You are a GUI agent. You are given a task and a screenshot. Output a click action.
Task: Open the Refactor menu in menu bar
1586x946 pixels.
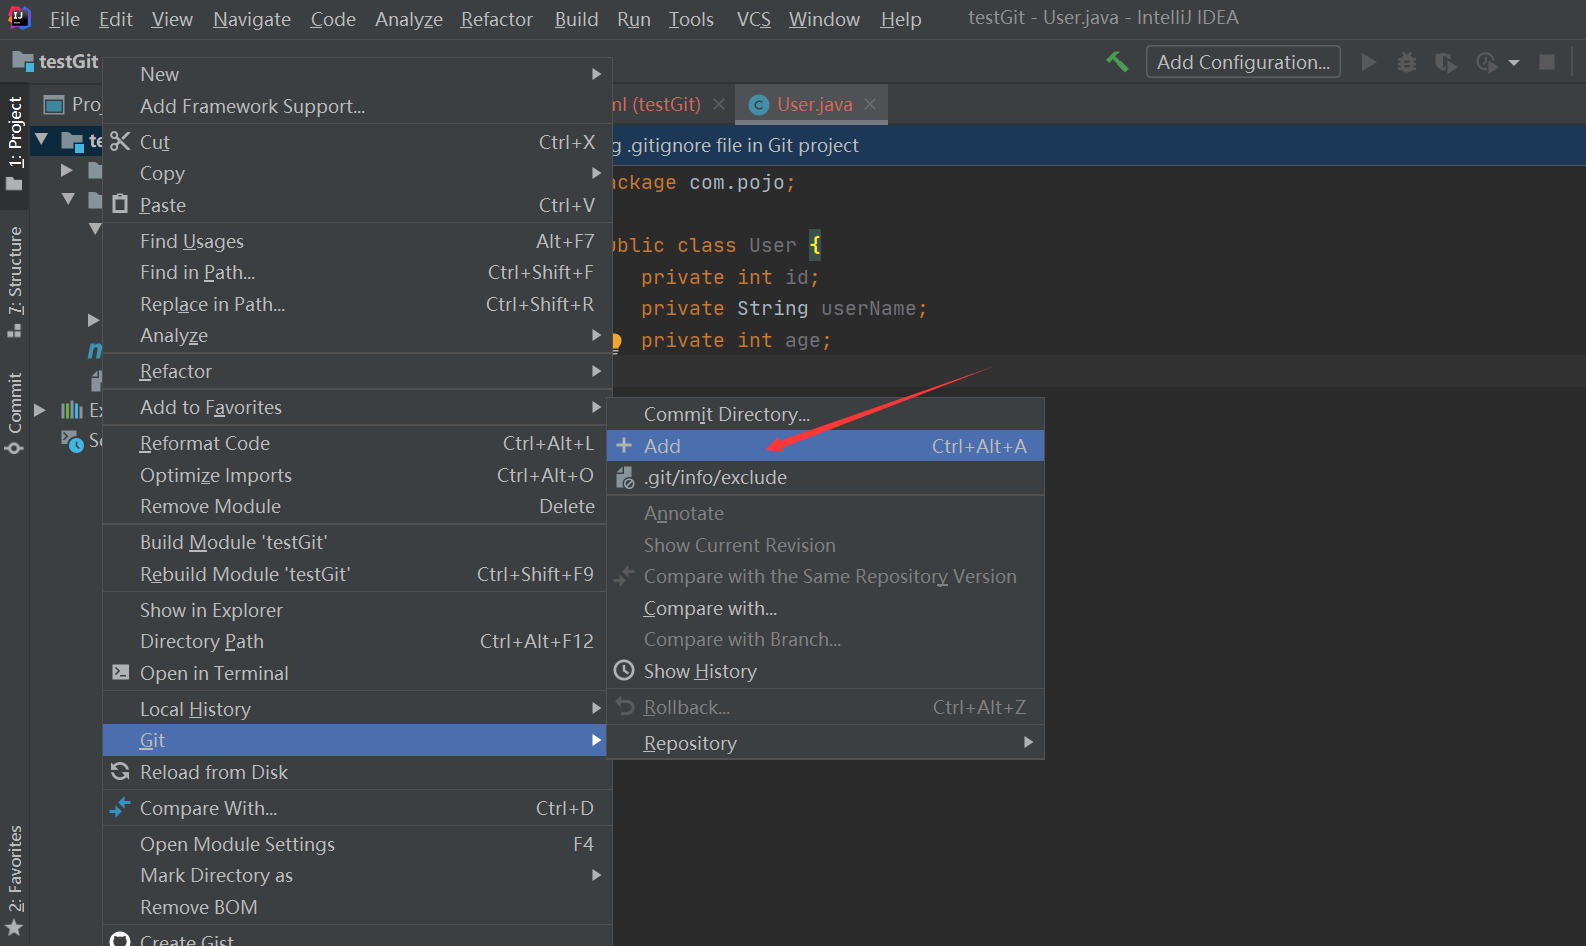pos(496,19)
